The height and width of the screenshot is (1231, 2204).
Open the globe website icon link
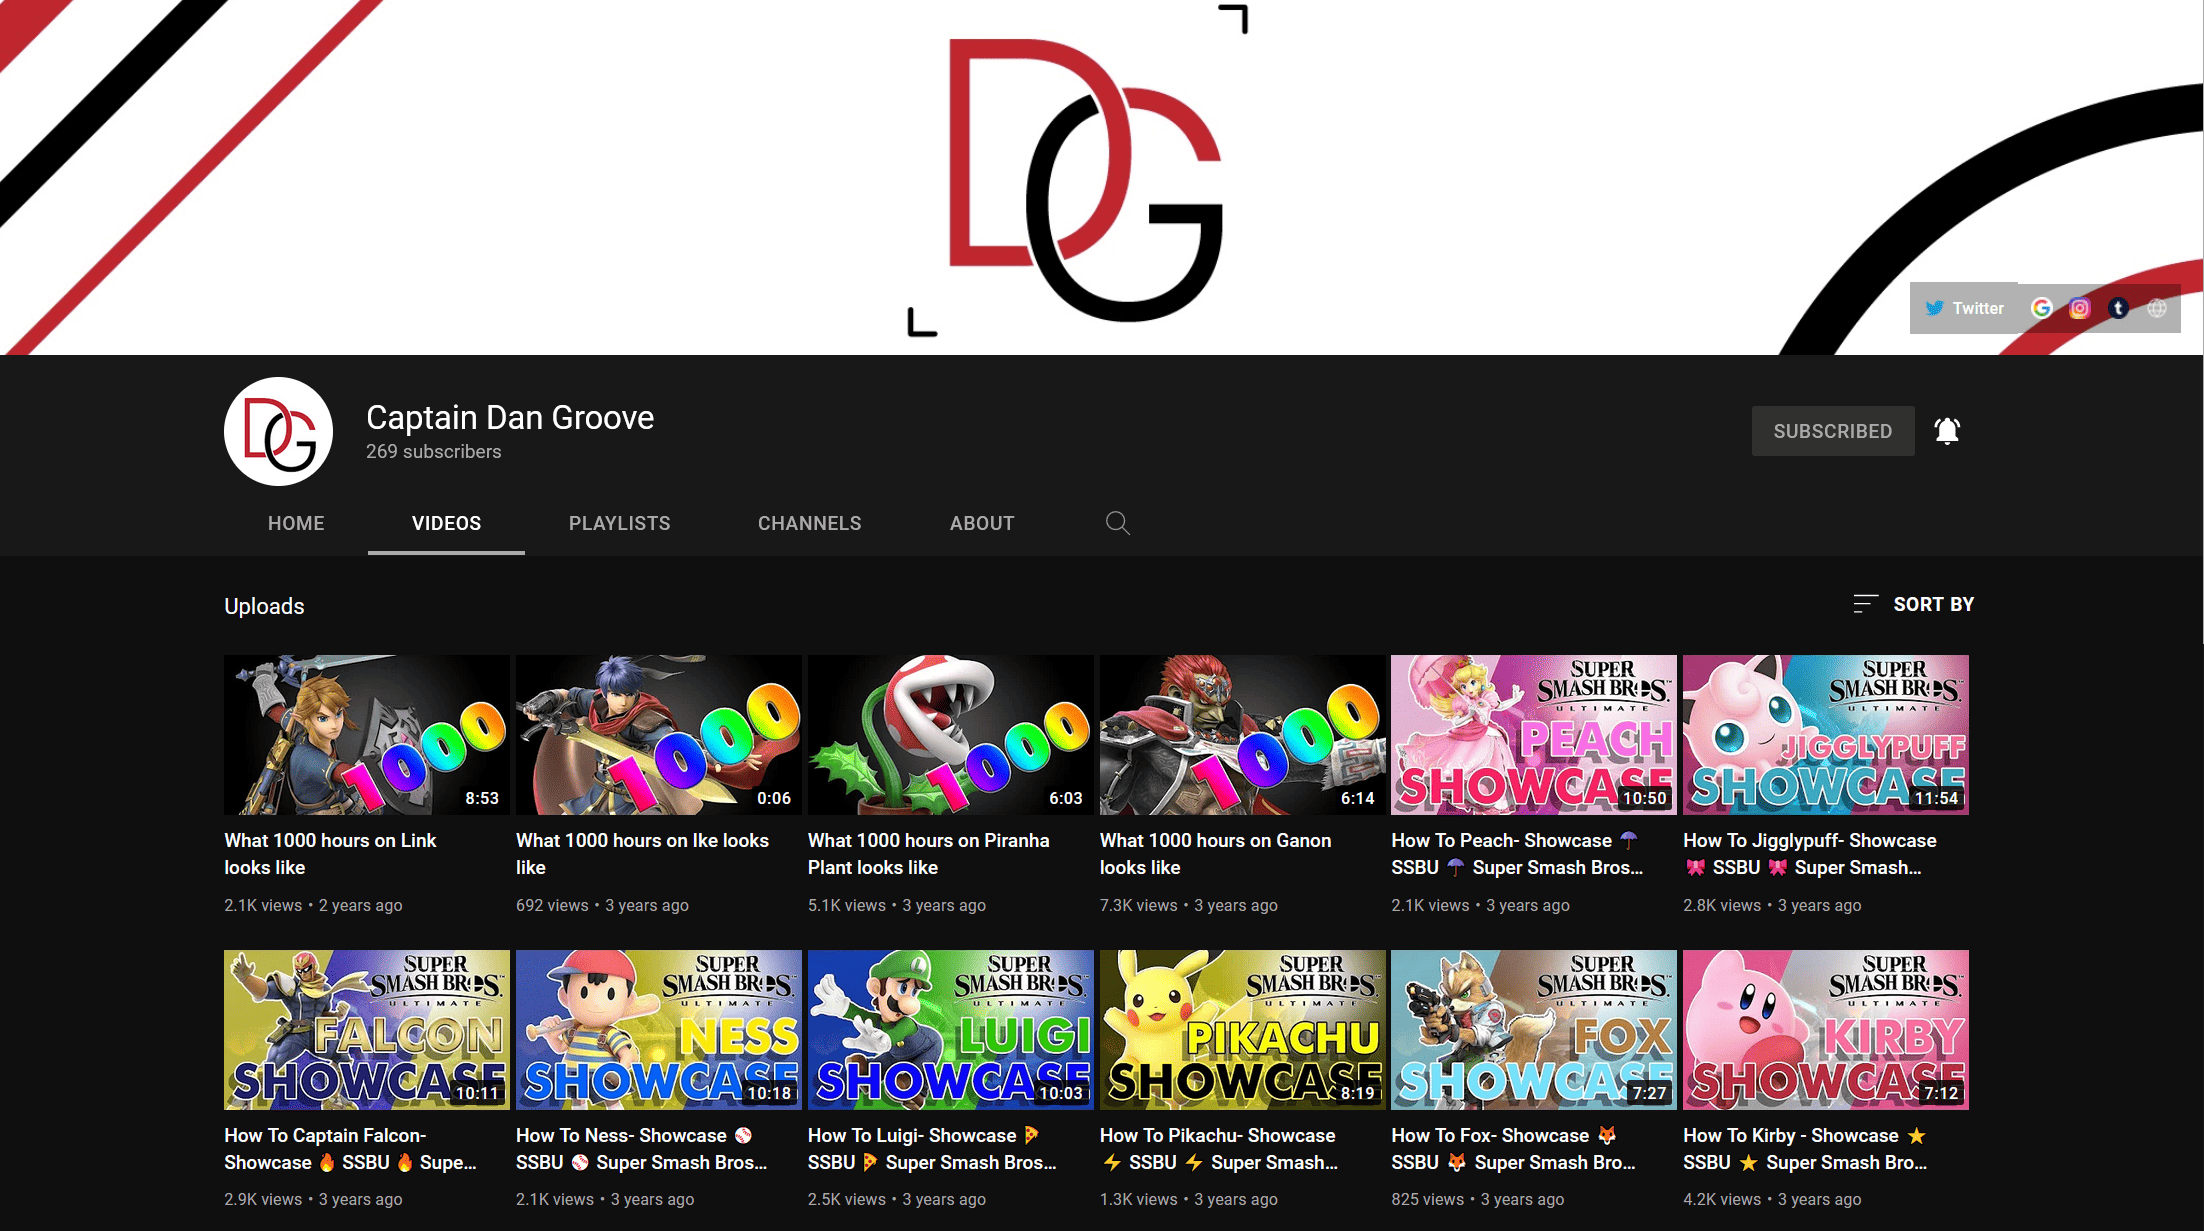[x=2157, y=308]
